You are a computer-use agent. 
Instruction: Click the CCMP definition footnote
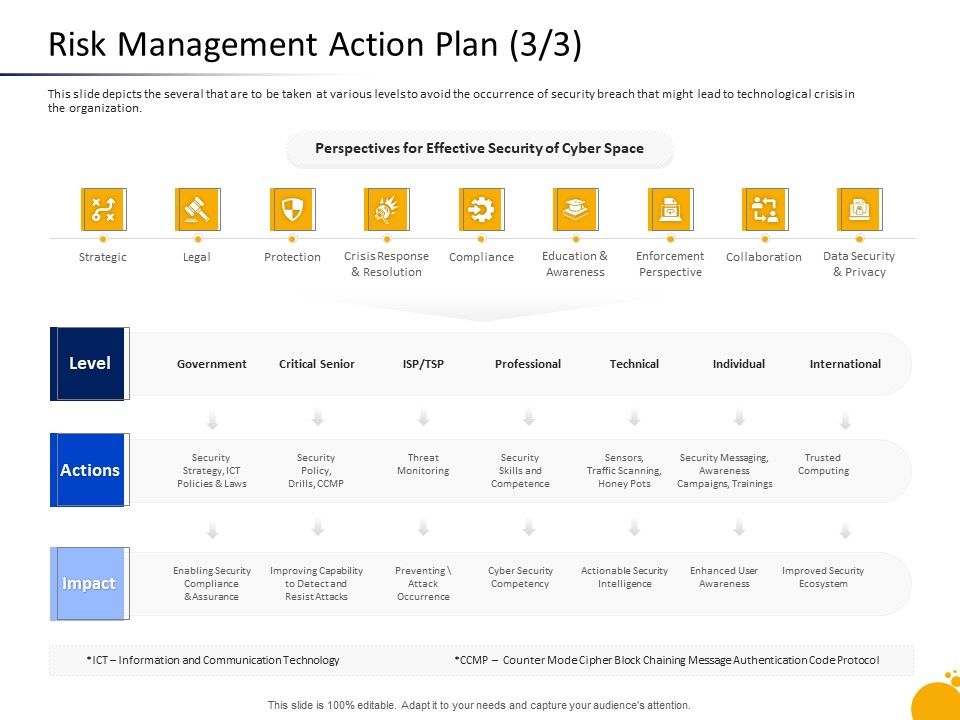pyautogui.click(x=667, y=660)
